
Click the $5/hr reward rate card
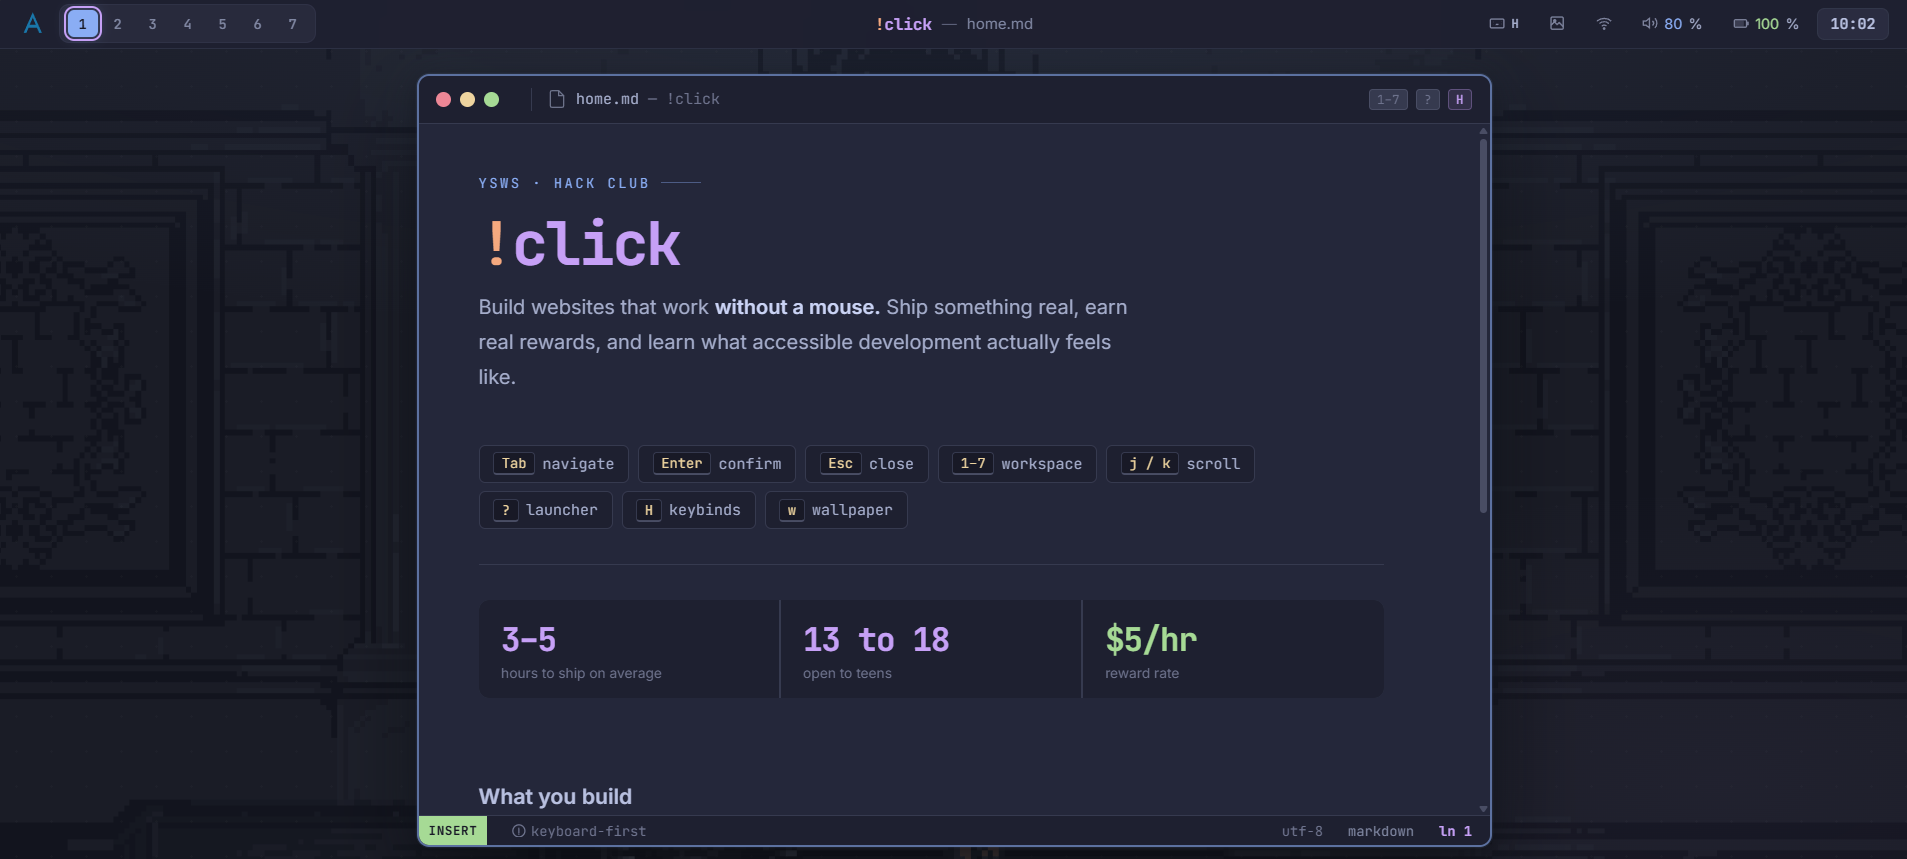pos(1233,649)
